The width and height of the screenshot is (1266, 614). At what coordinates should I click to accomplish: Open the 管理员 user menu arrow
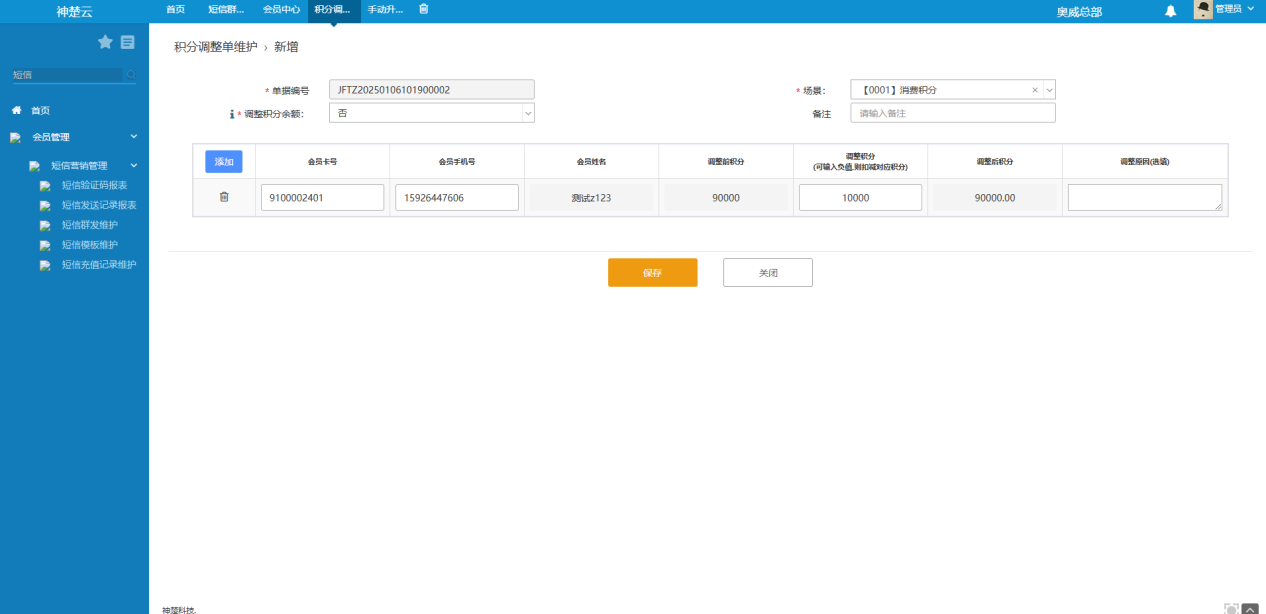point(1250,8)
